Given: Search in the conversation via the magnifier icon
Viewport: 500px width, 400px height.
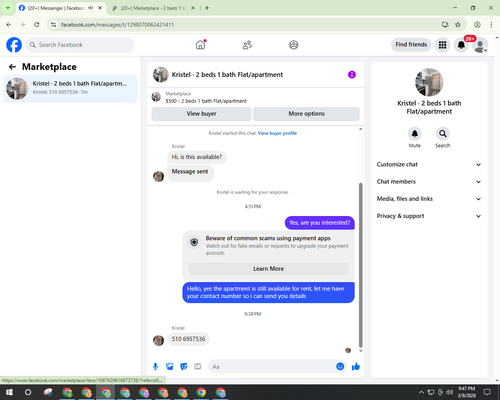Looking at the screenshot, I should coord(443,134).
